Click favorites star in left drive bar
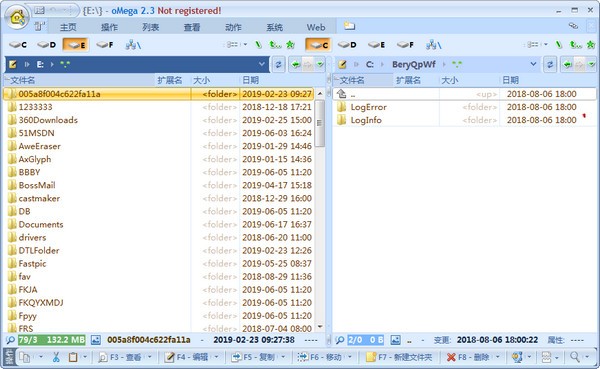This screenshot has height=369, width=600. tap(290, 45)
